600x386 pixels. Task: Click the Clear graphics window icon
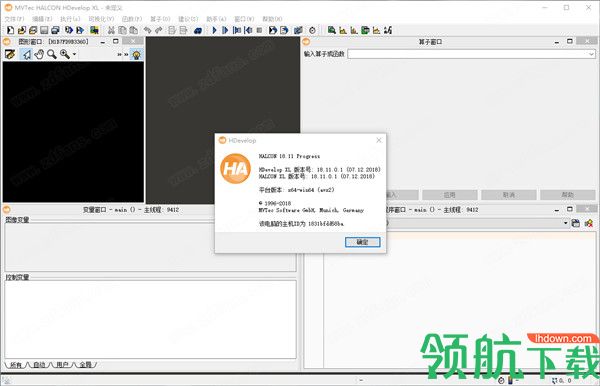click(10, 54)
